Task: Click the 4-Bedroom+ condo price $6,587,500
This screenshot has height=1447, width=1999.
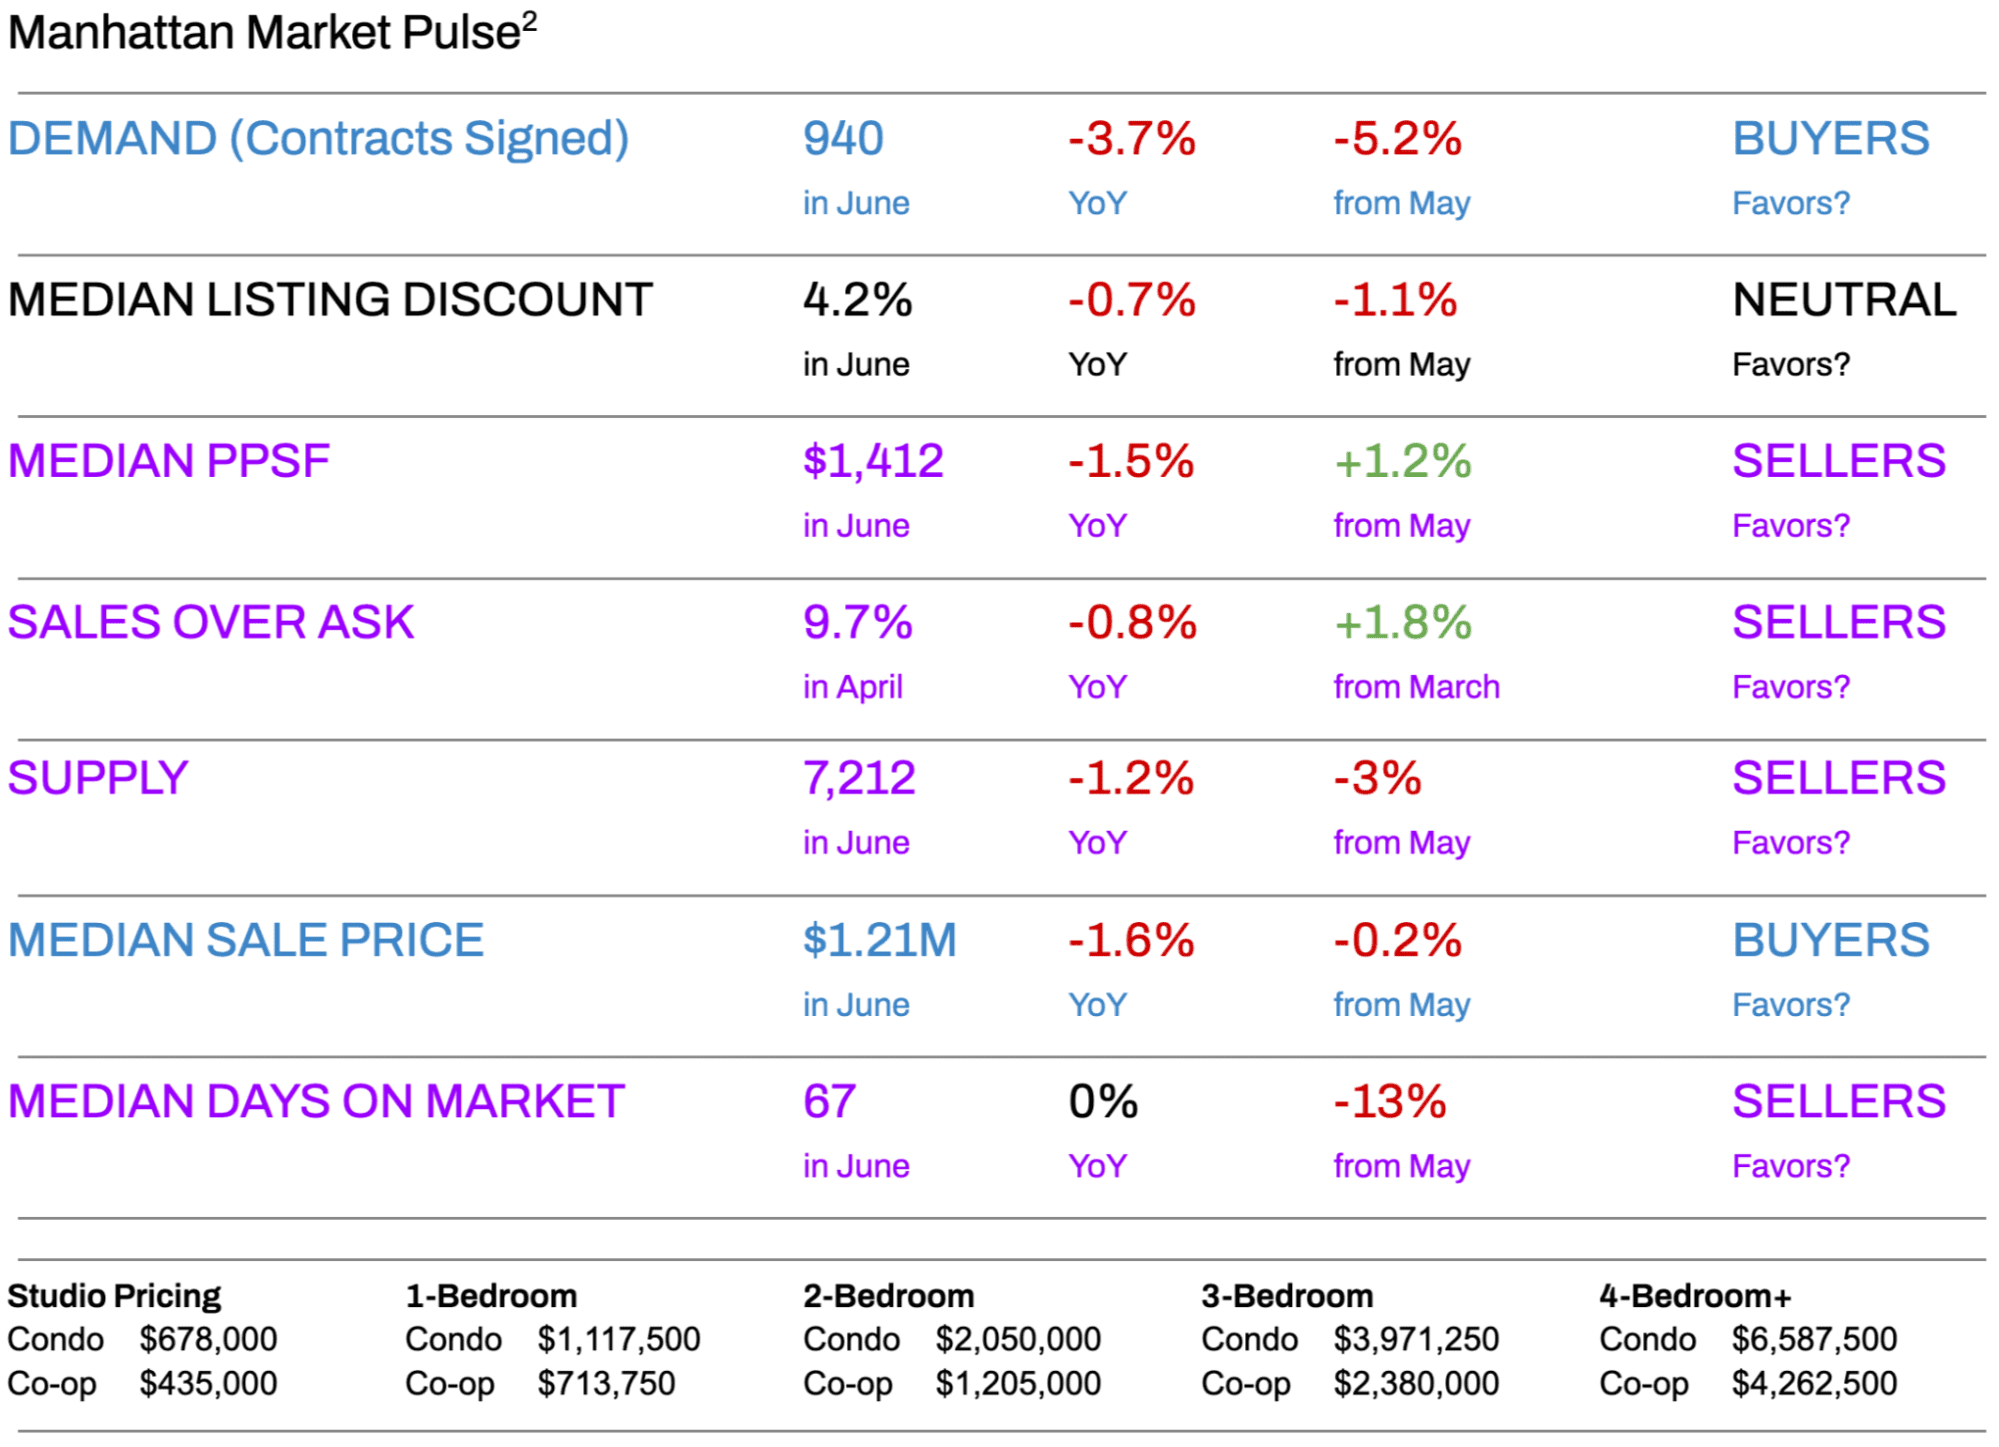Action: 1814,1339
